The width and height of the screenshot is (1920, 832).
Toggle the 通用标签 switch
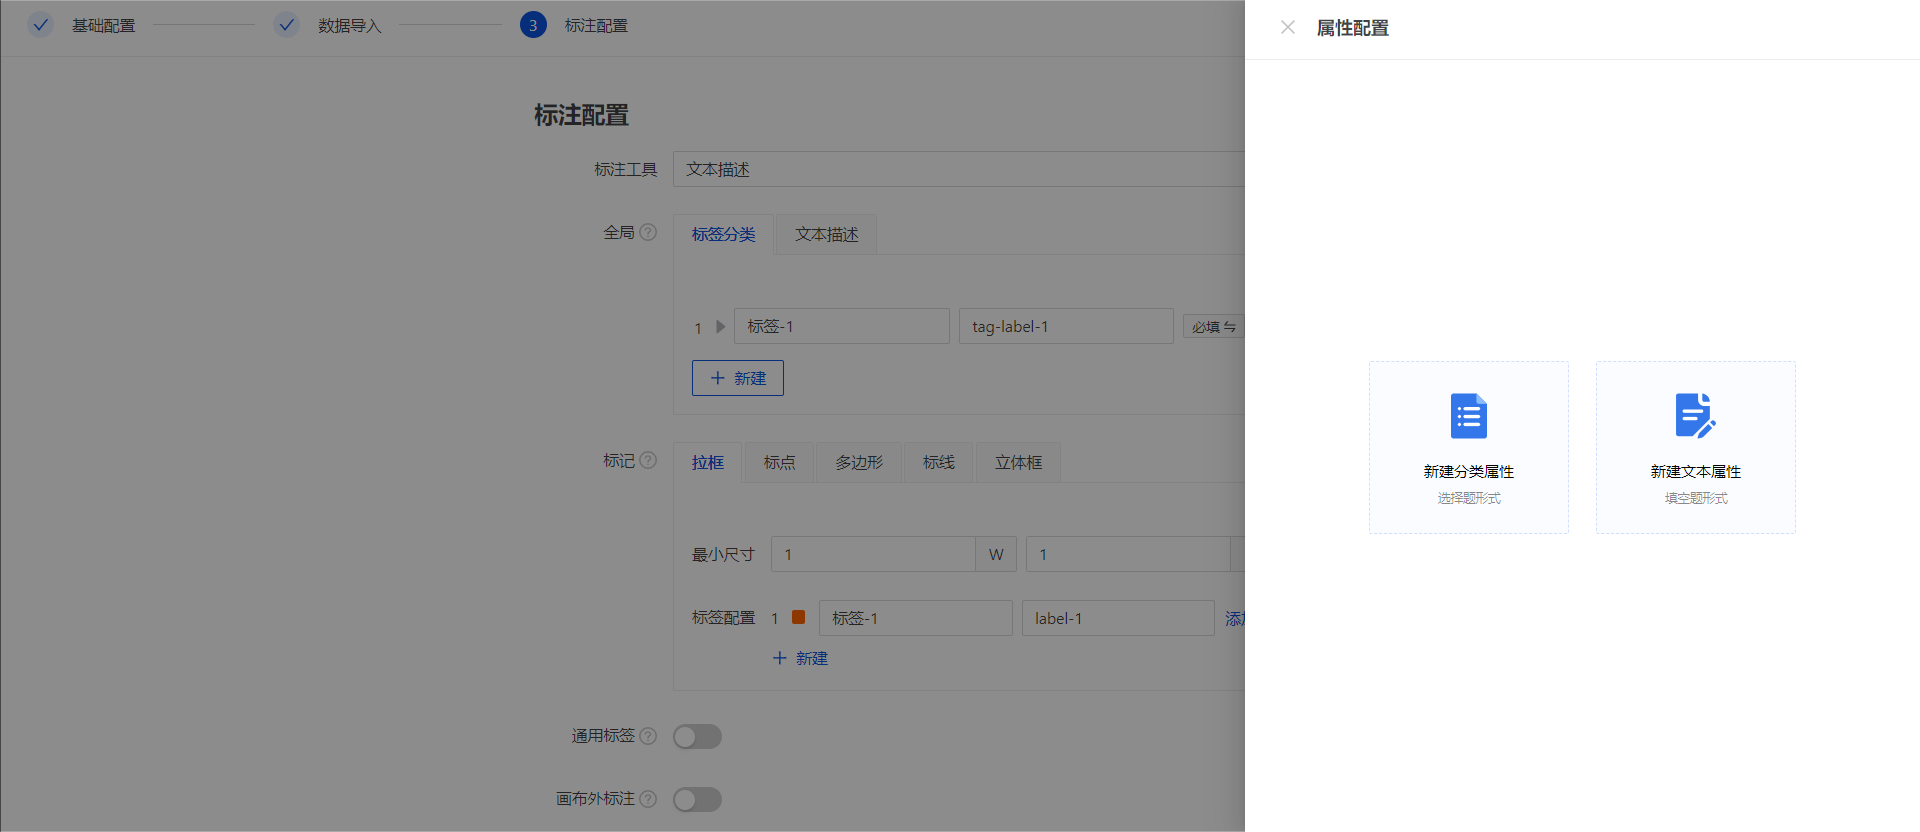tap(697, 737)
